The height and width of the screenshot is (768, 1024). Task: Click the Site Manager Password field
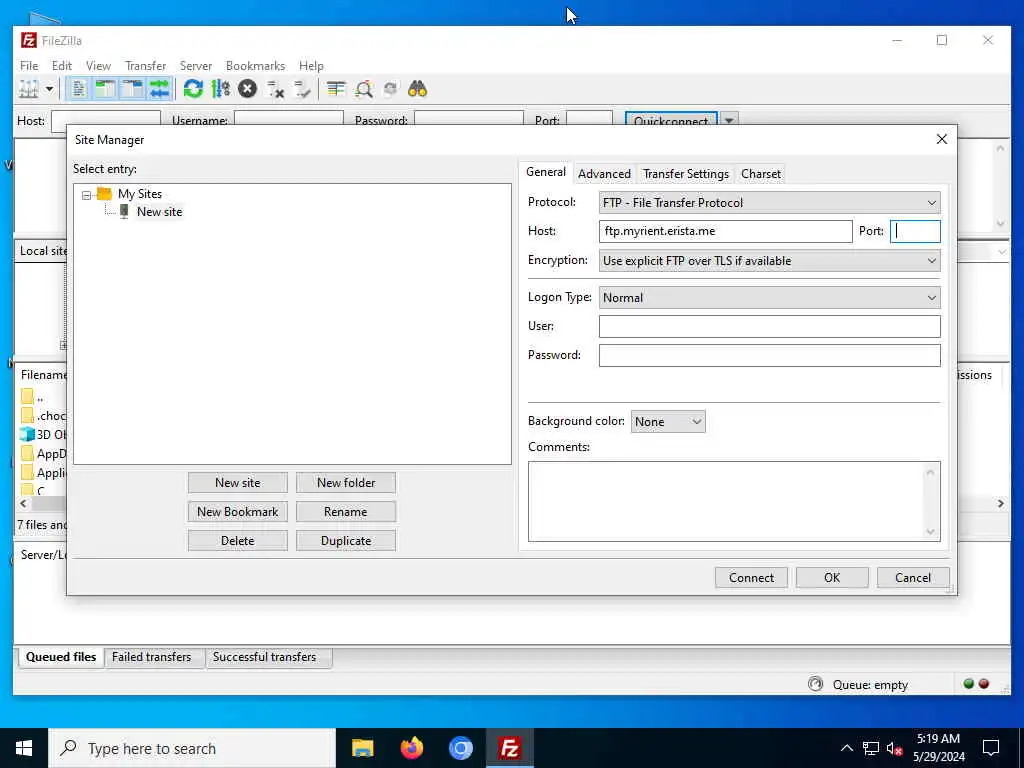tap(769, 355)
